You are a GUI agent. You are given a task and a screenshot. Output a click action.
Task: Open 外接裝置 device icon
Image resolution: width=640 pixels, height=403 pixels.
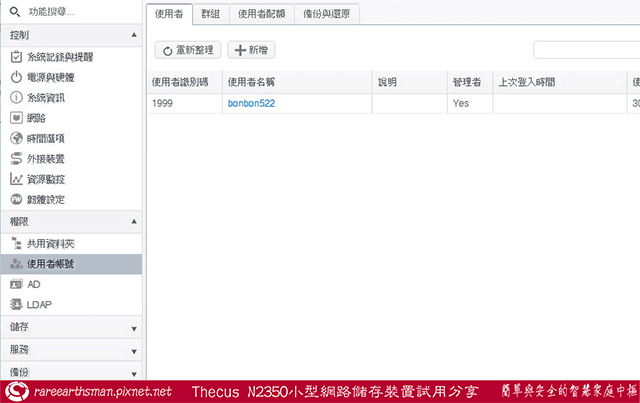[x=16, y=159]
